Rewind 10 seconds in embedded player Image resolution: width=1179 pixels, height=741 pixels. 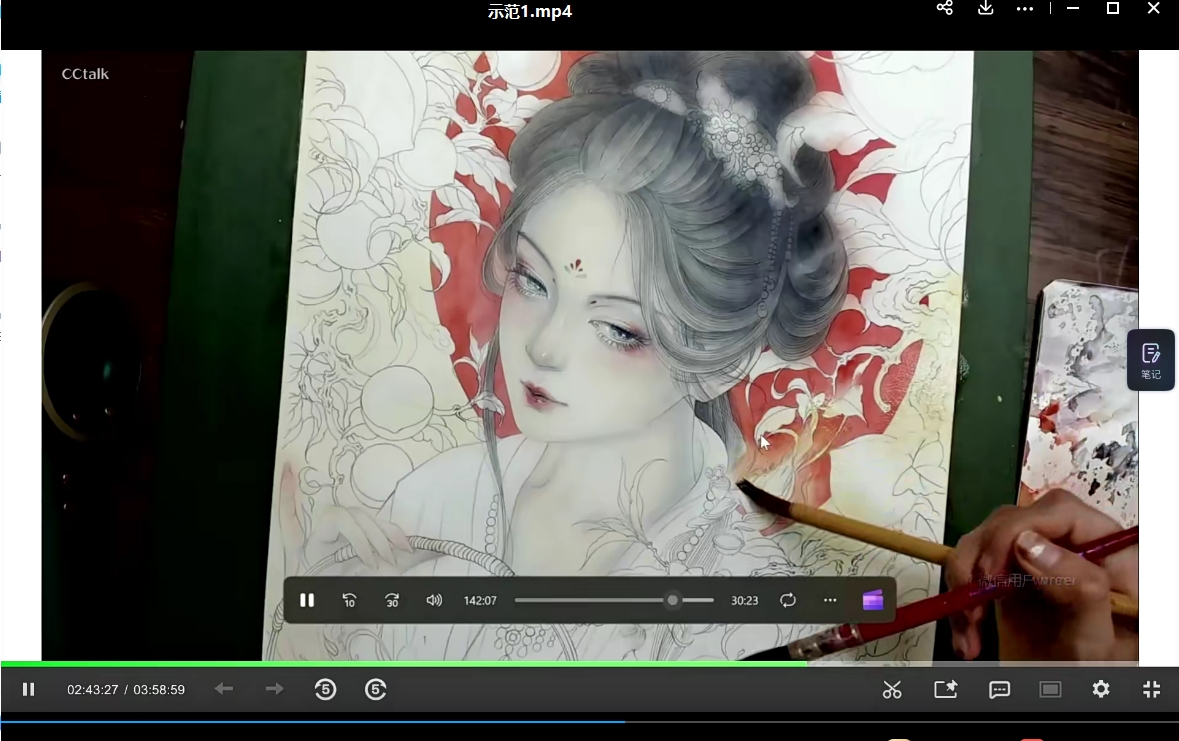click(350, 600)
